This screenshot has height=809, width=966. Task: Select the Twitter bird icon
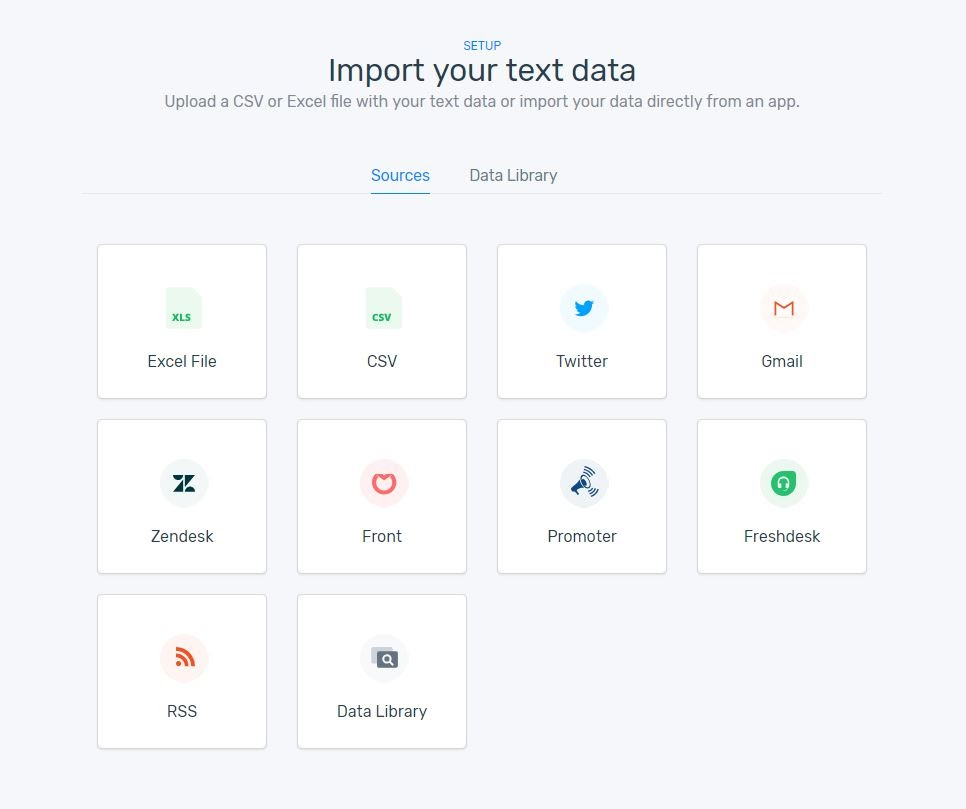[x=584, y=308]
